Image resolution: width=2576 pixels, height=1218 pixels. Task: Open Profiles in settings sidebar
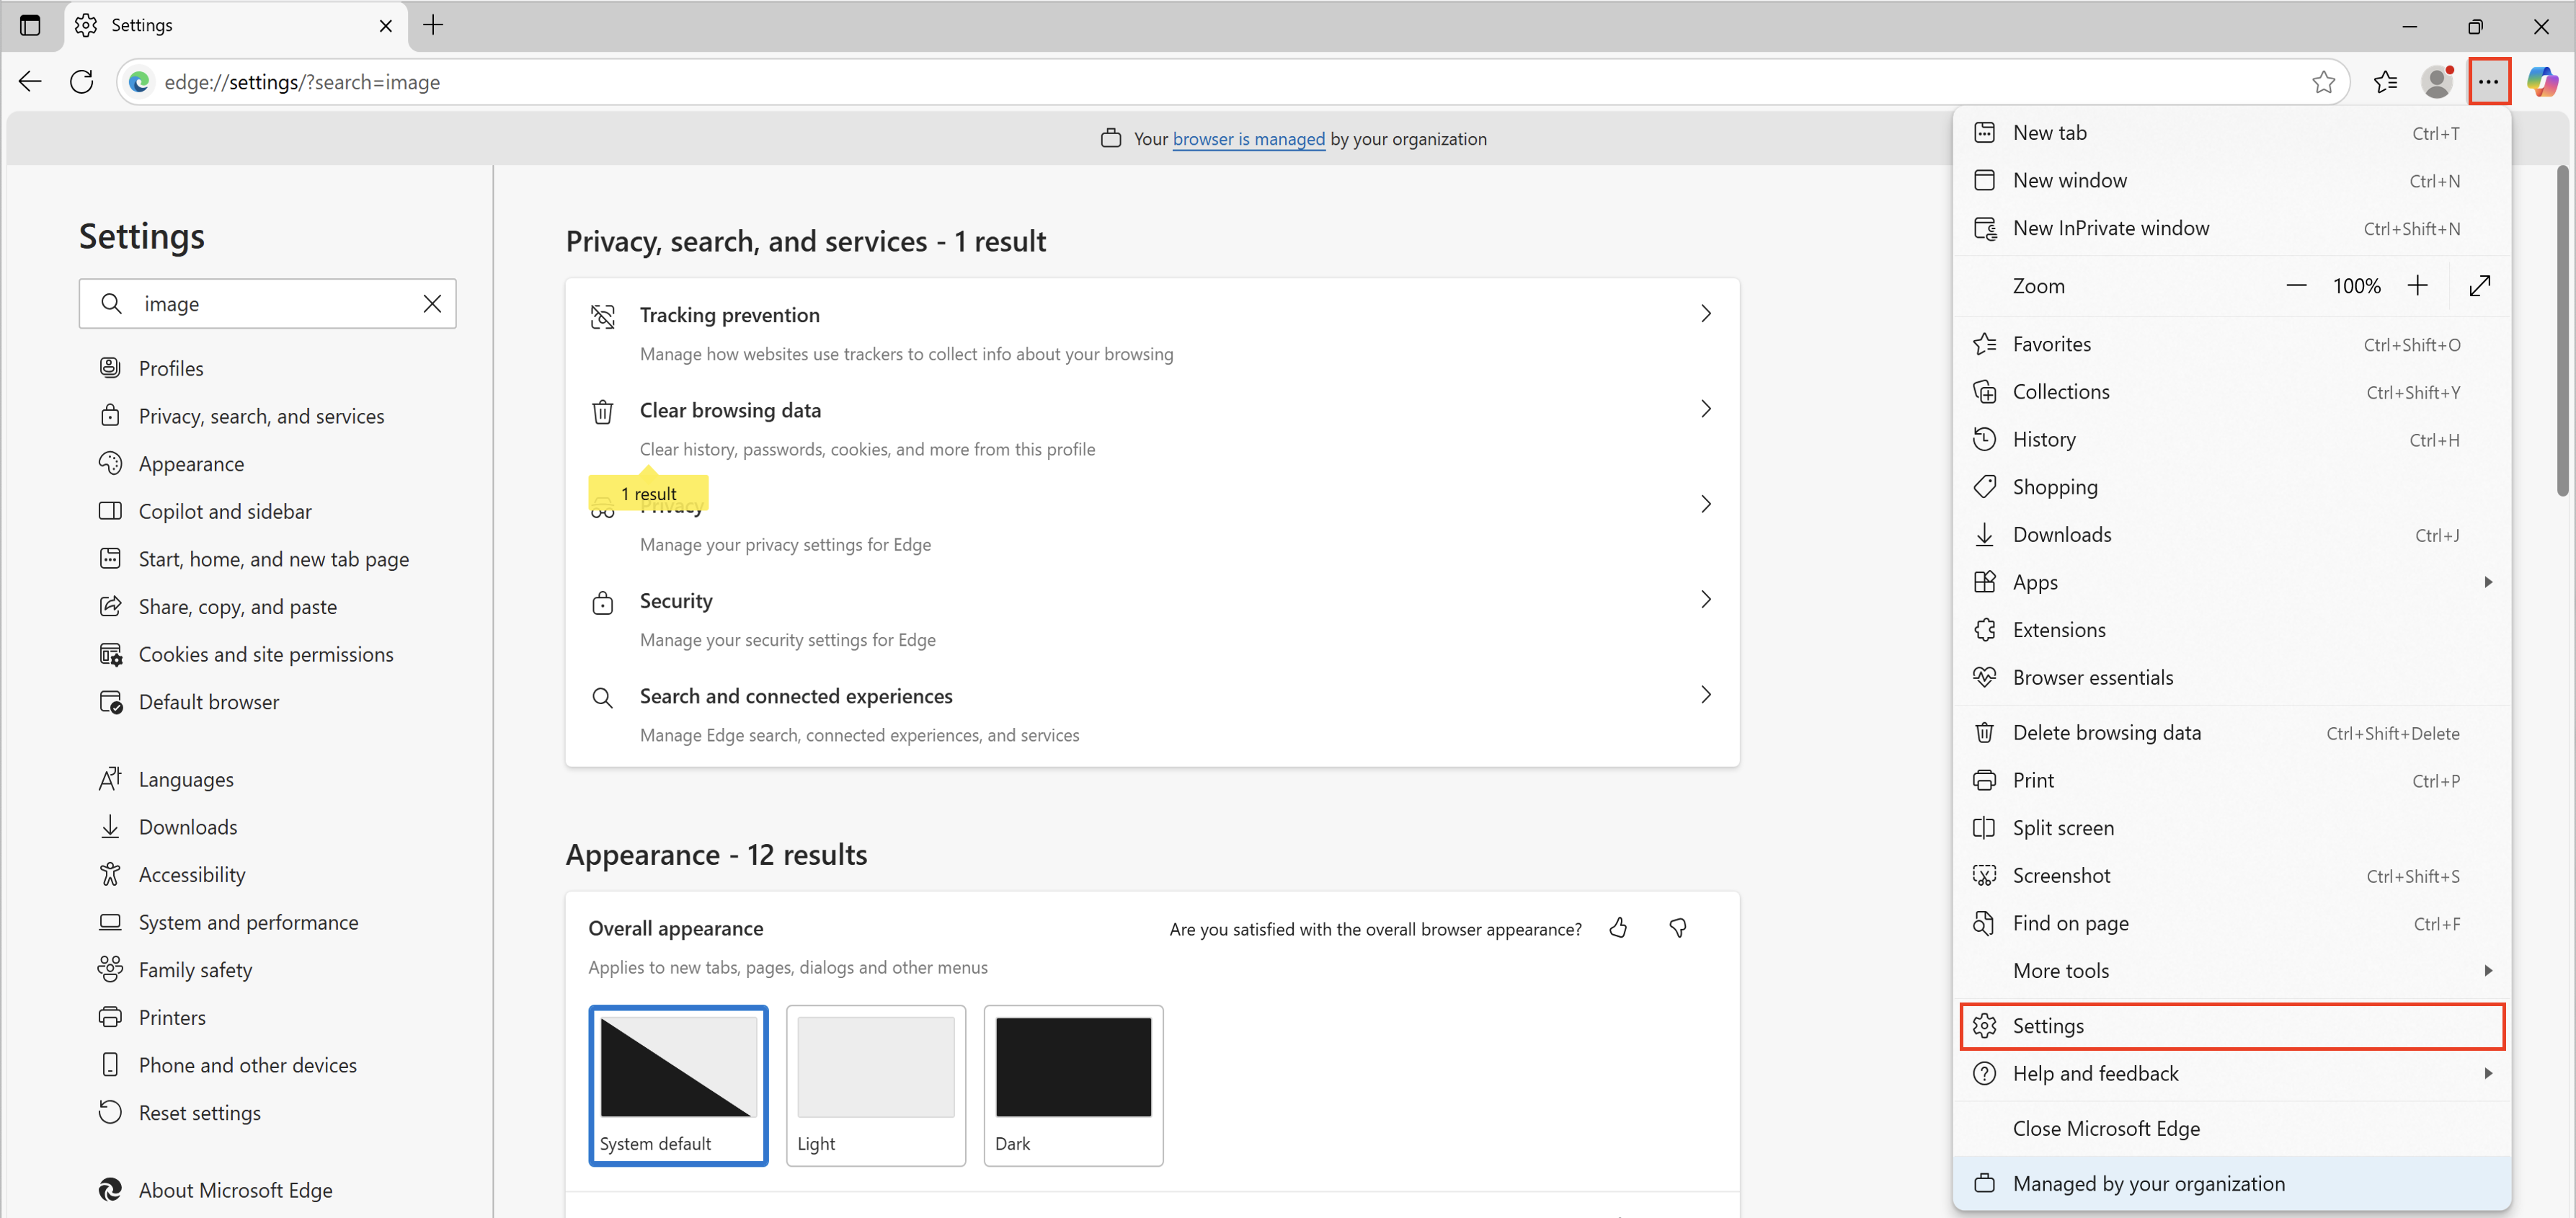[x=170, y=368]
